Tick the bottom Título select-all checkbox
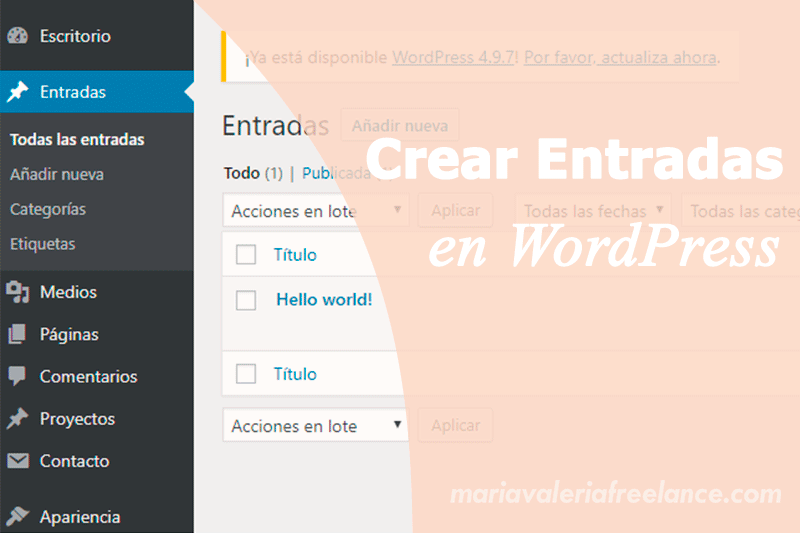 (x=246, y=373)
